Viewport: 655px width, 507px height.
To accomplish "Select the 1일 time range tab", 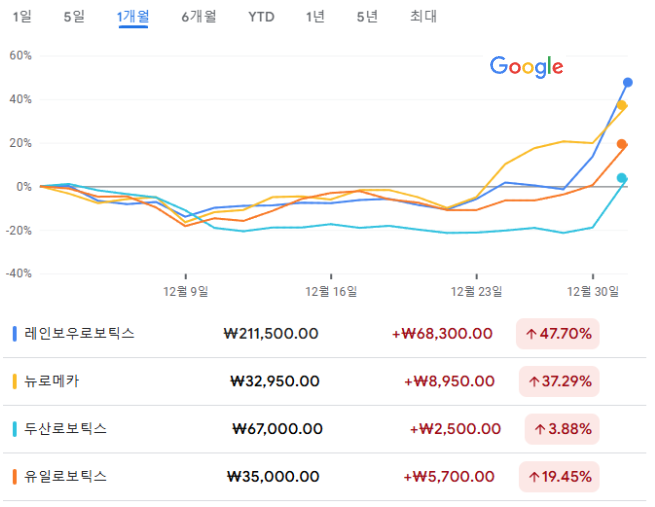I will tap(22, 17).
